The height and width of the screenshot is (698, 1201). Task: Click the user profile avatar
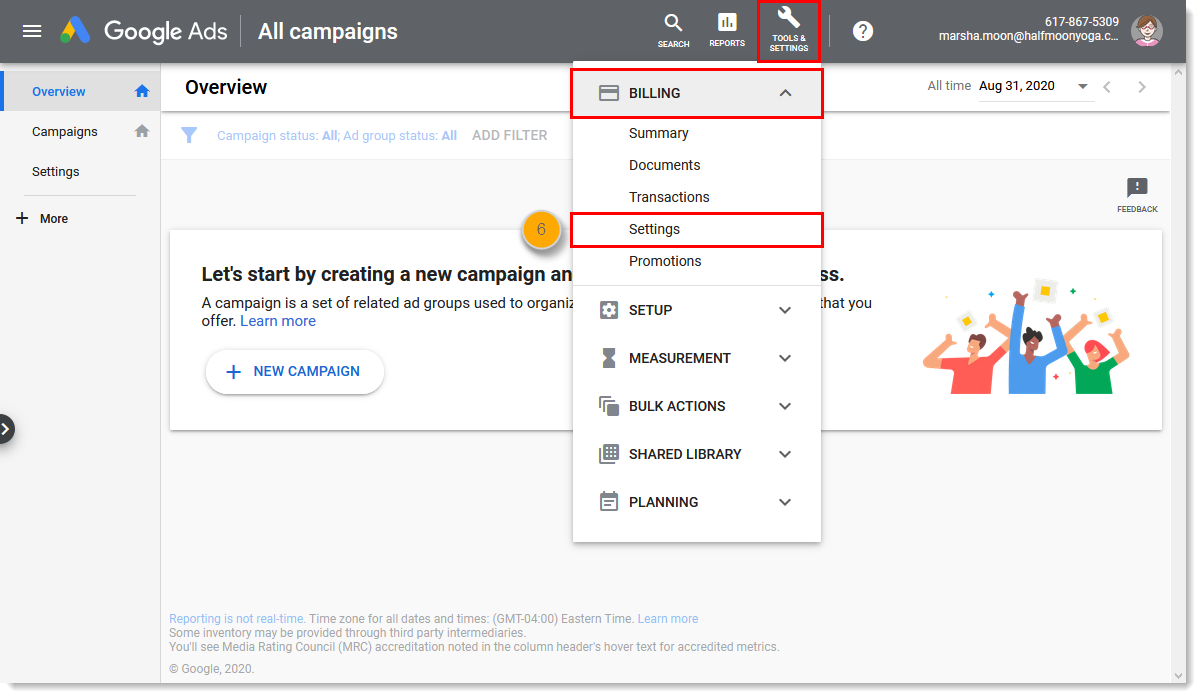pos(1146,31)
